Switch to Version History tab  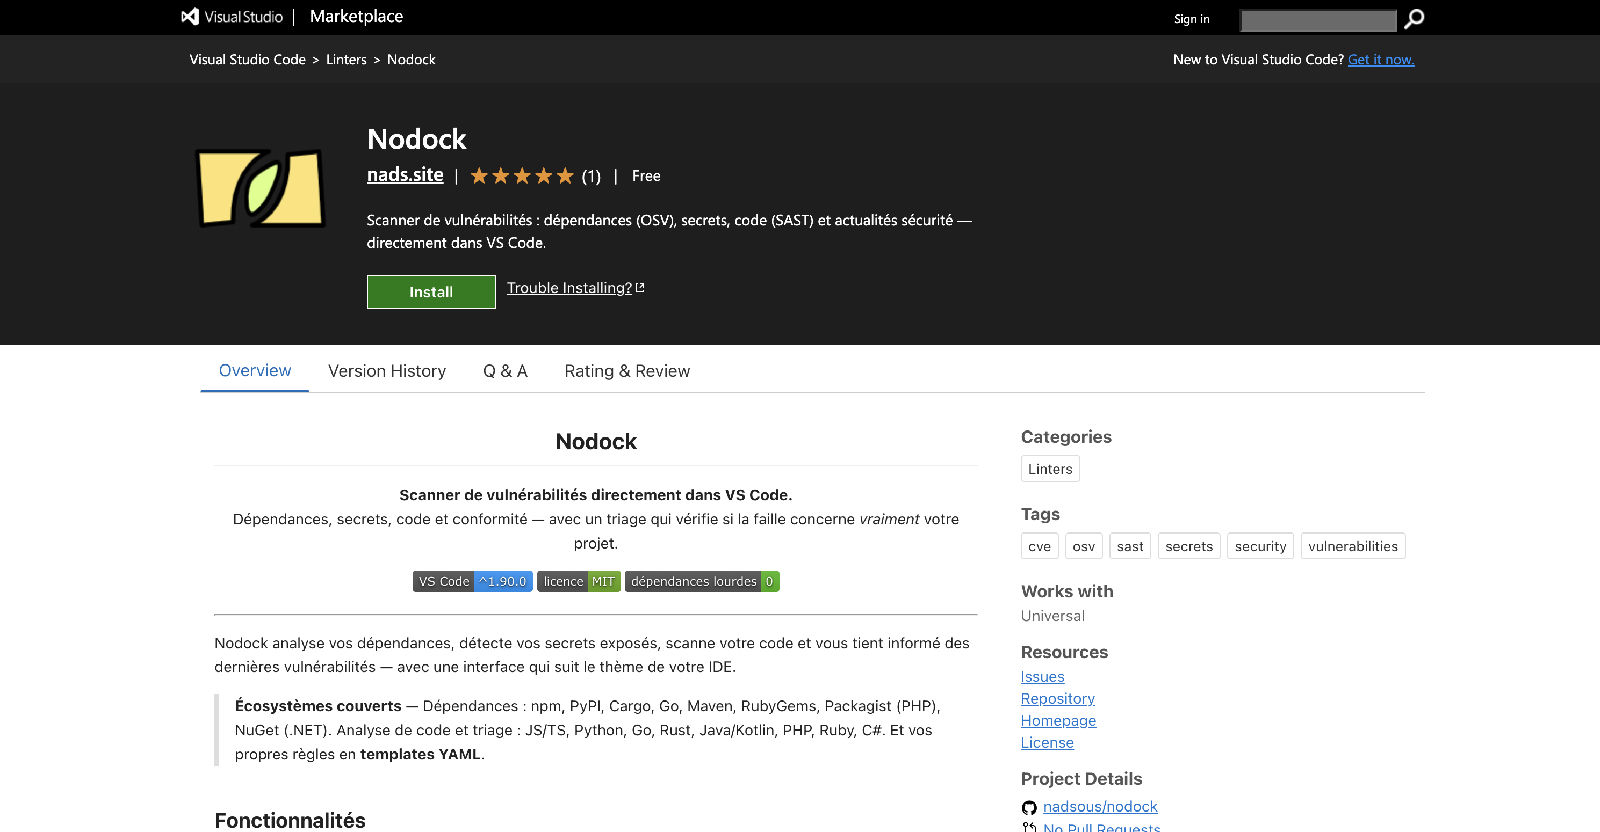point(387,371)
